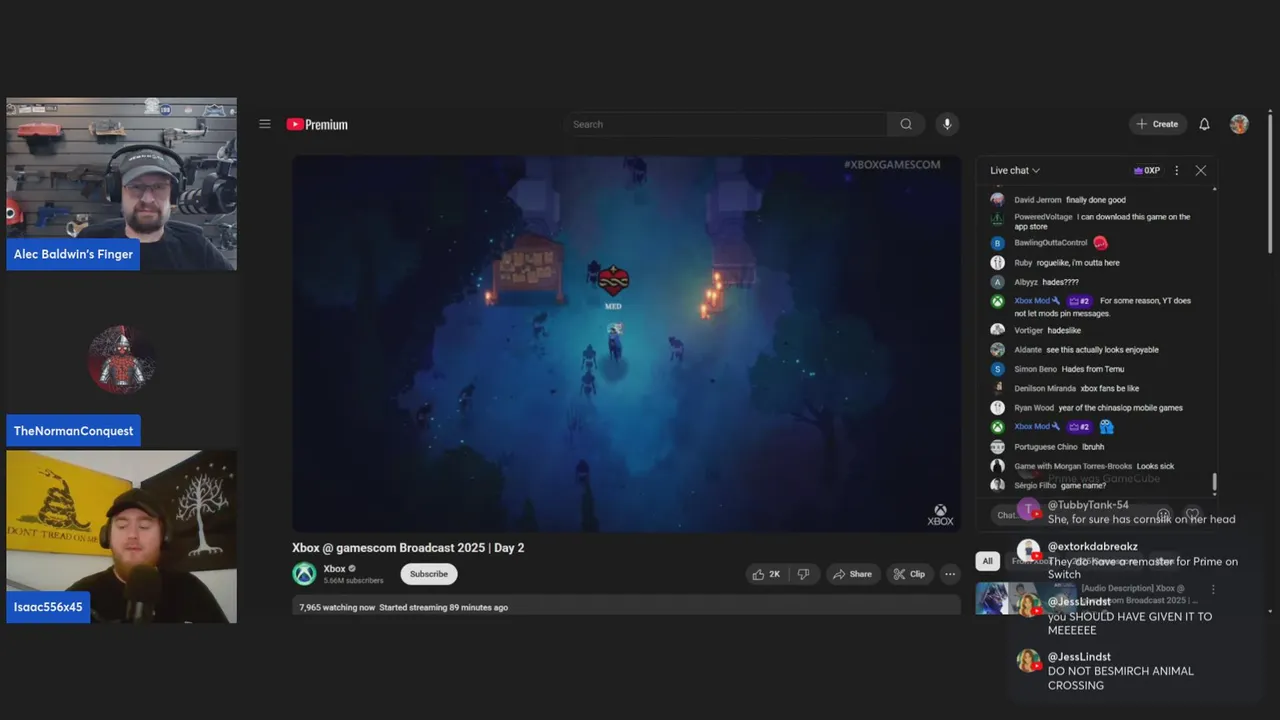Click David Jerrom's chat avatar
The height and width of the screenshot is (720, 1280).
click(997, 199)
